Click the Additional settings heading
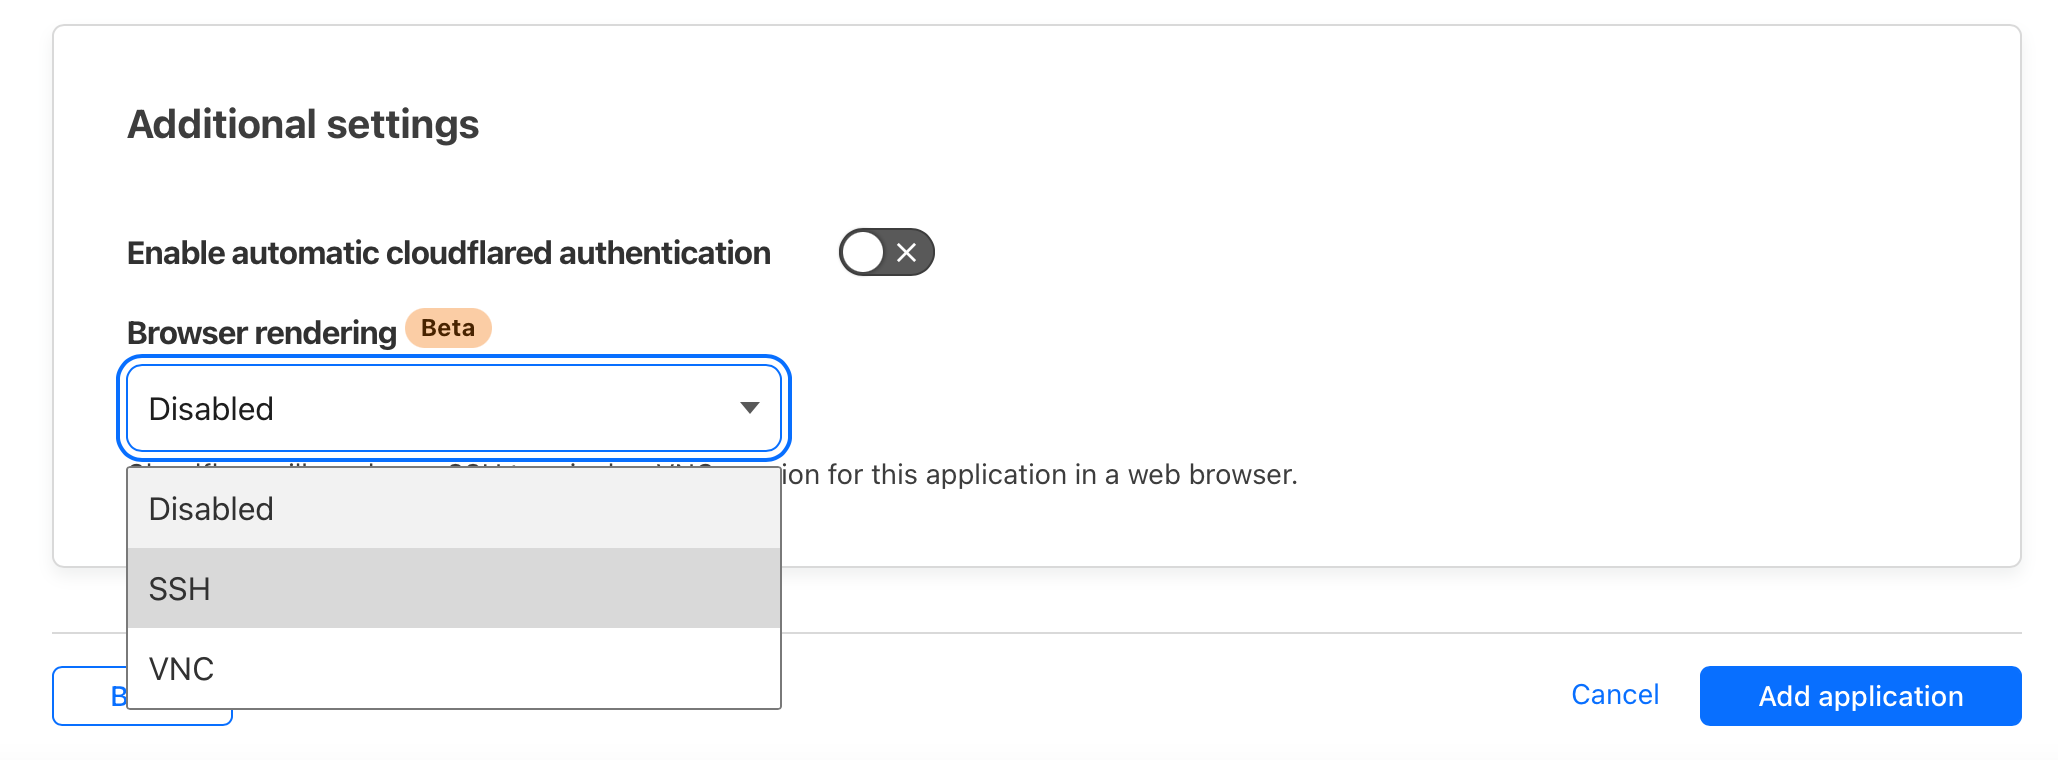The width and height of the screenshot is (2058, 760). pyautogui.click(x=303, y=125)
